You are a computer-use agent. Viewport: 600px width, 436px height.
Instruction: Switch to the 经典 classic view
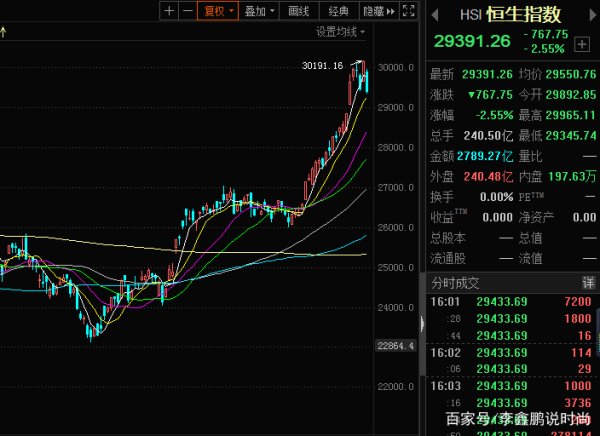tap(339, 11)
